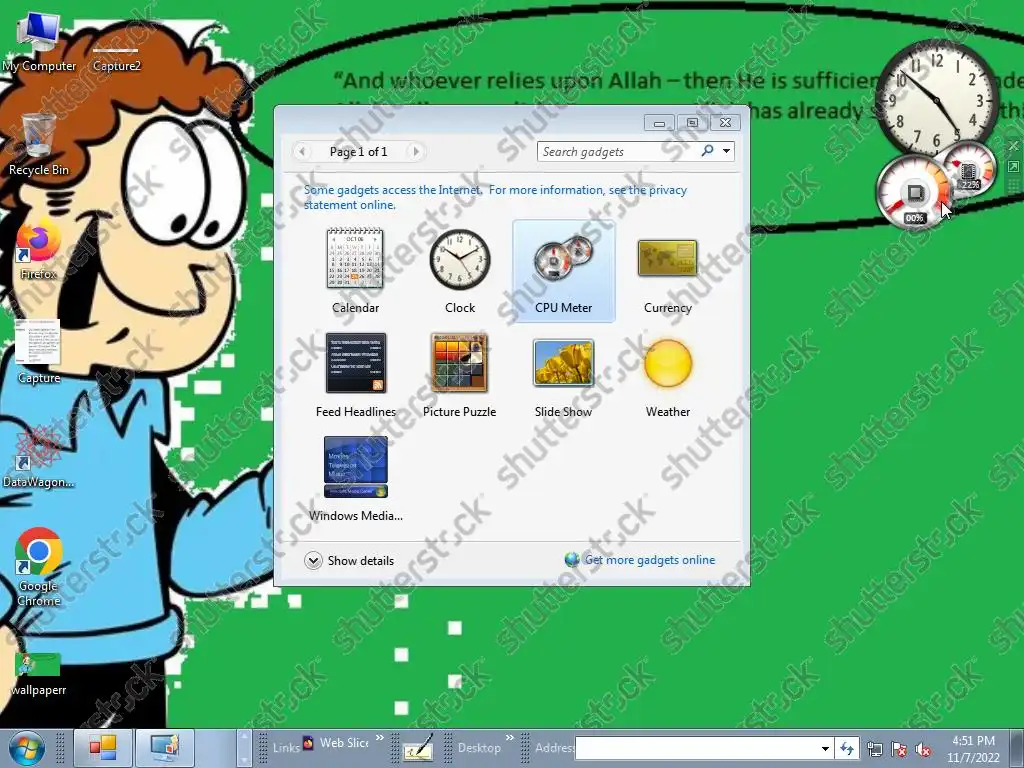Click the tablet input pen taskbar icon
1024x768 pixels.
pos(419,748)
